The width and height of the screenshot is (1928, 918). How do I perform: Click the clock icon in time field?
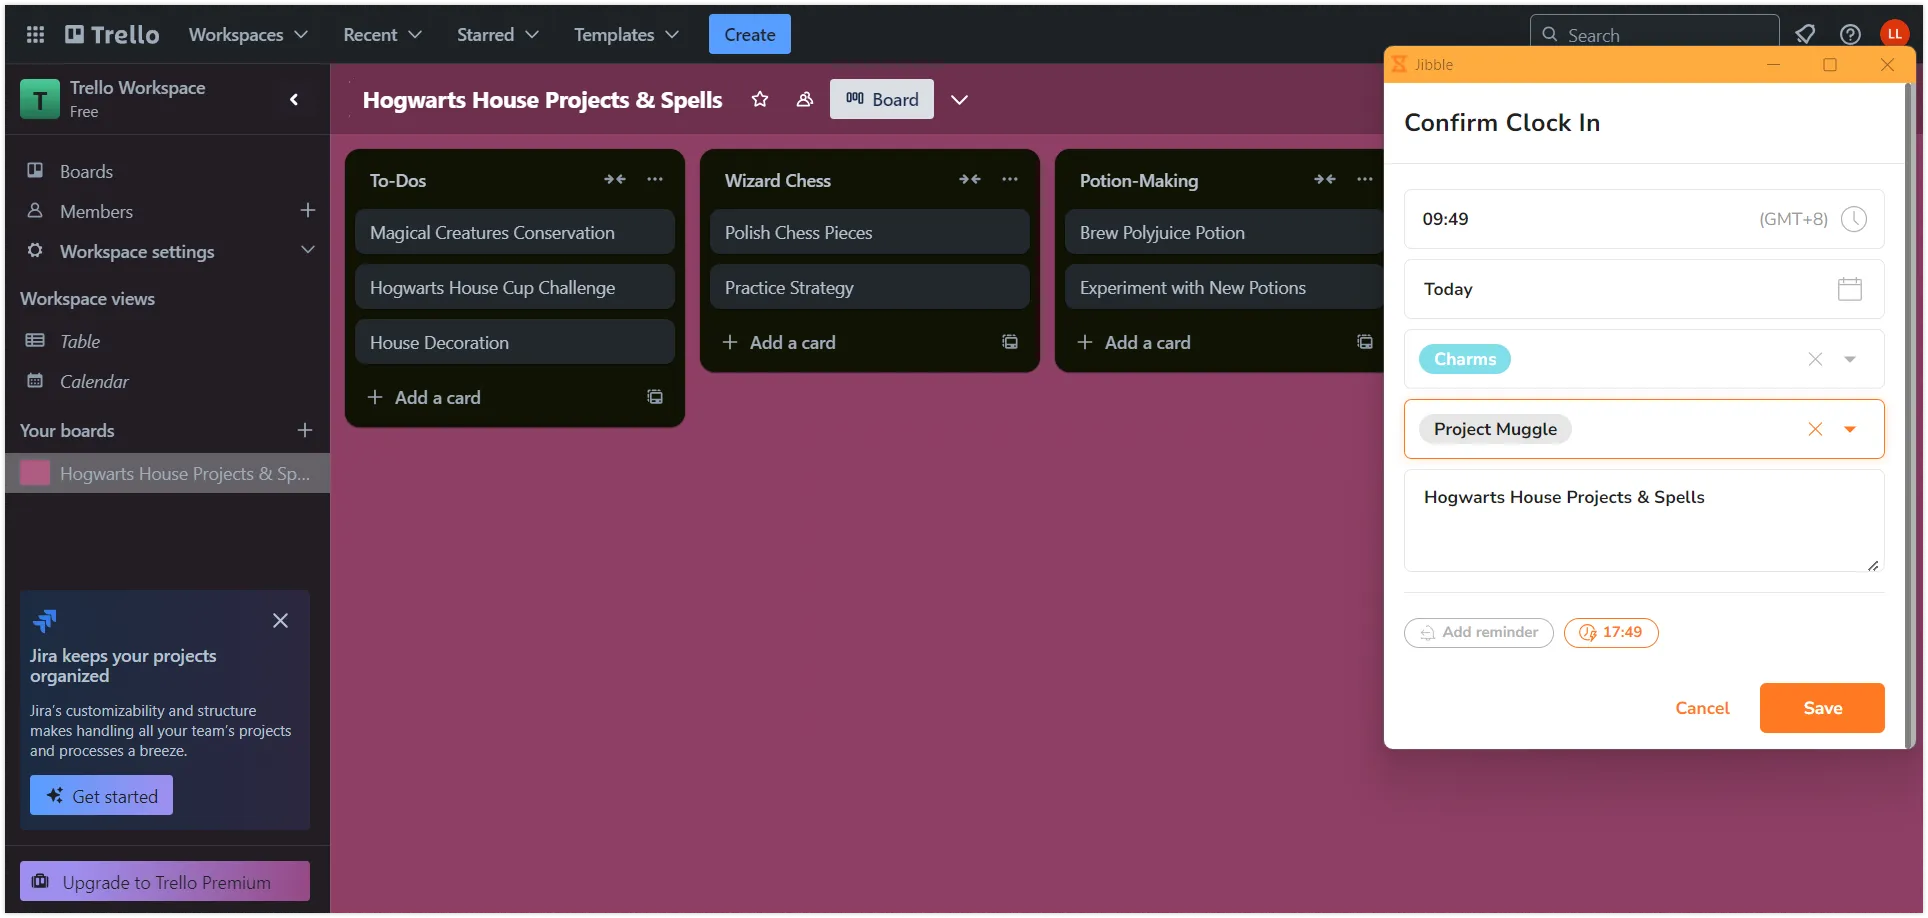pyautogui.click(x=1853, y=219)
